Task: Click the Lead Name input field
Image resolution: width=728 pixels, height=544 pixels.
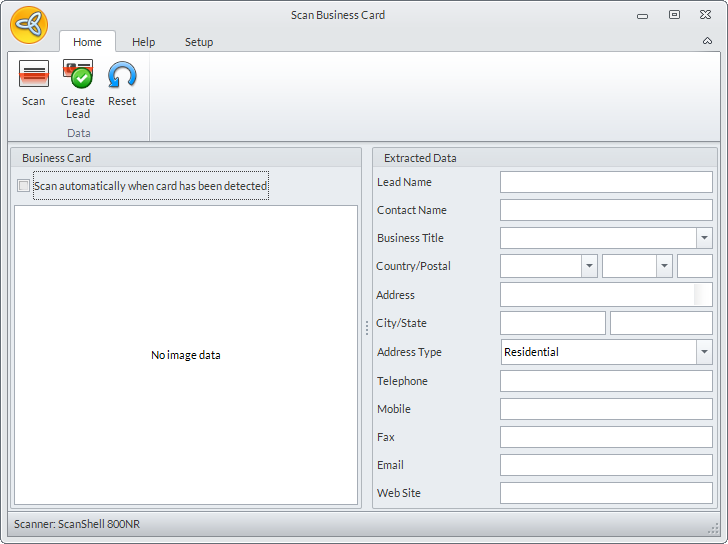Action: coord(606,182)
